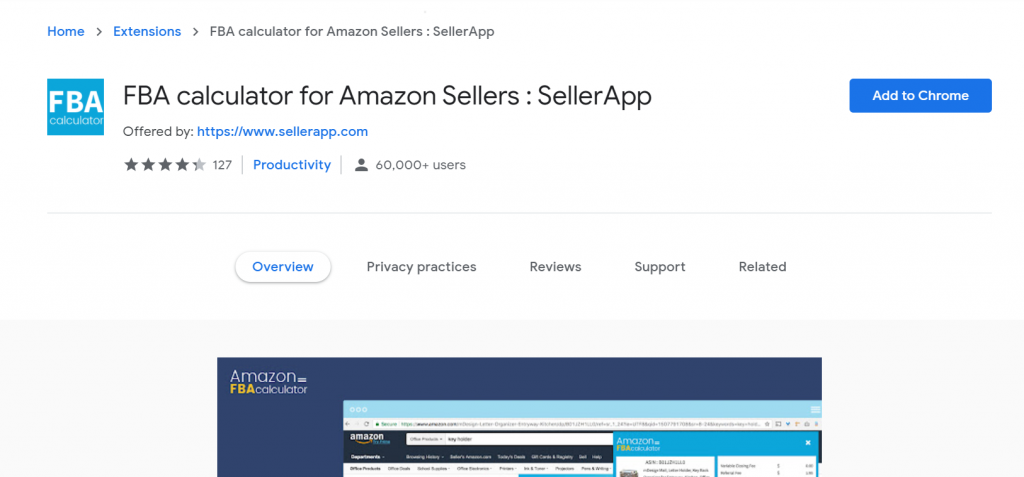Switch to the Privacy practices tab
The image size is (1024, 477).
click(421, 267)
